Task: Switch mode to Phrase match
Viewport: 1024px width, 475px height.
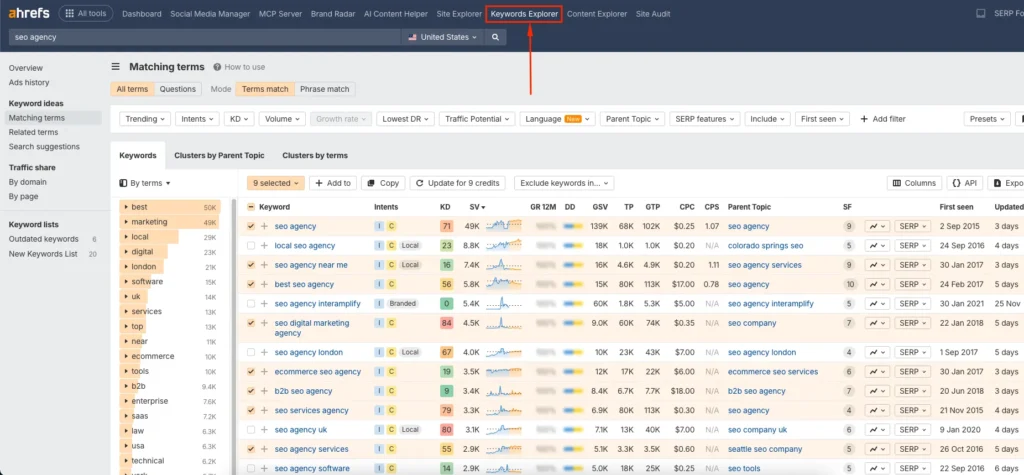Action: pyautogui.click(x=325, y=89)
